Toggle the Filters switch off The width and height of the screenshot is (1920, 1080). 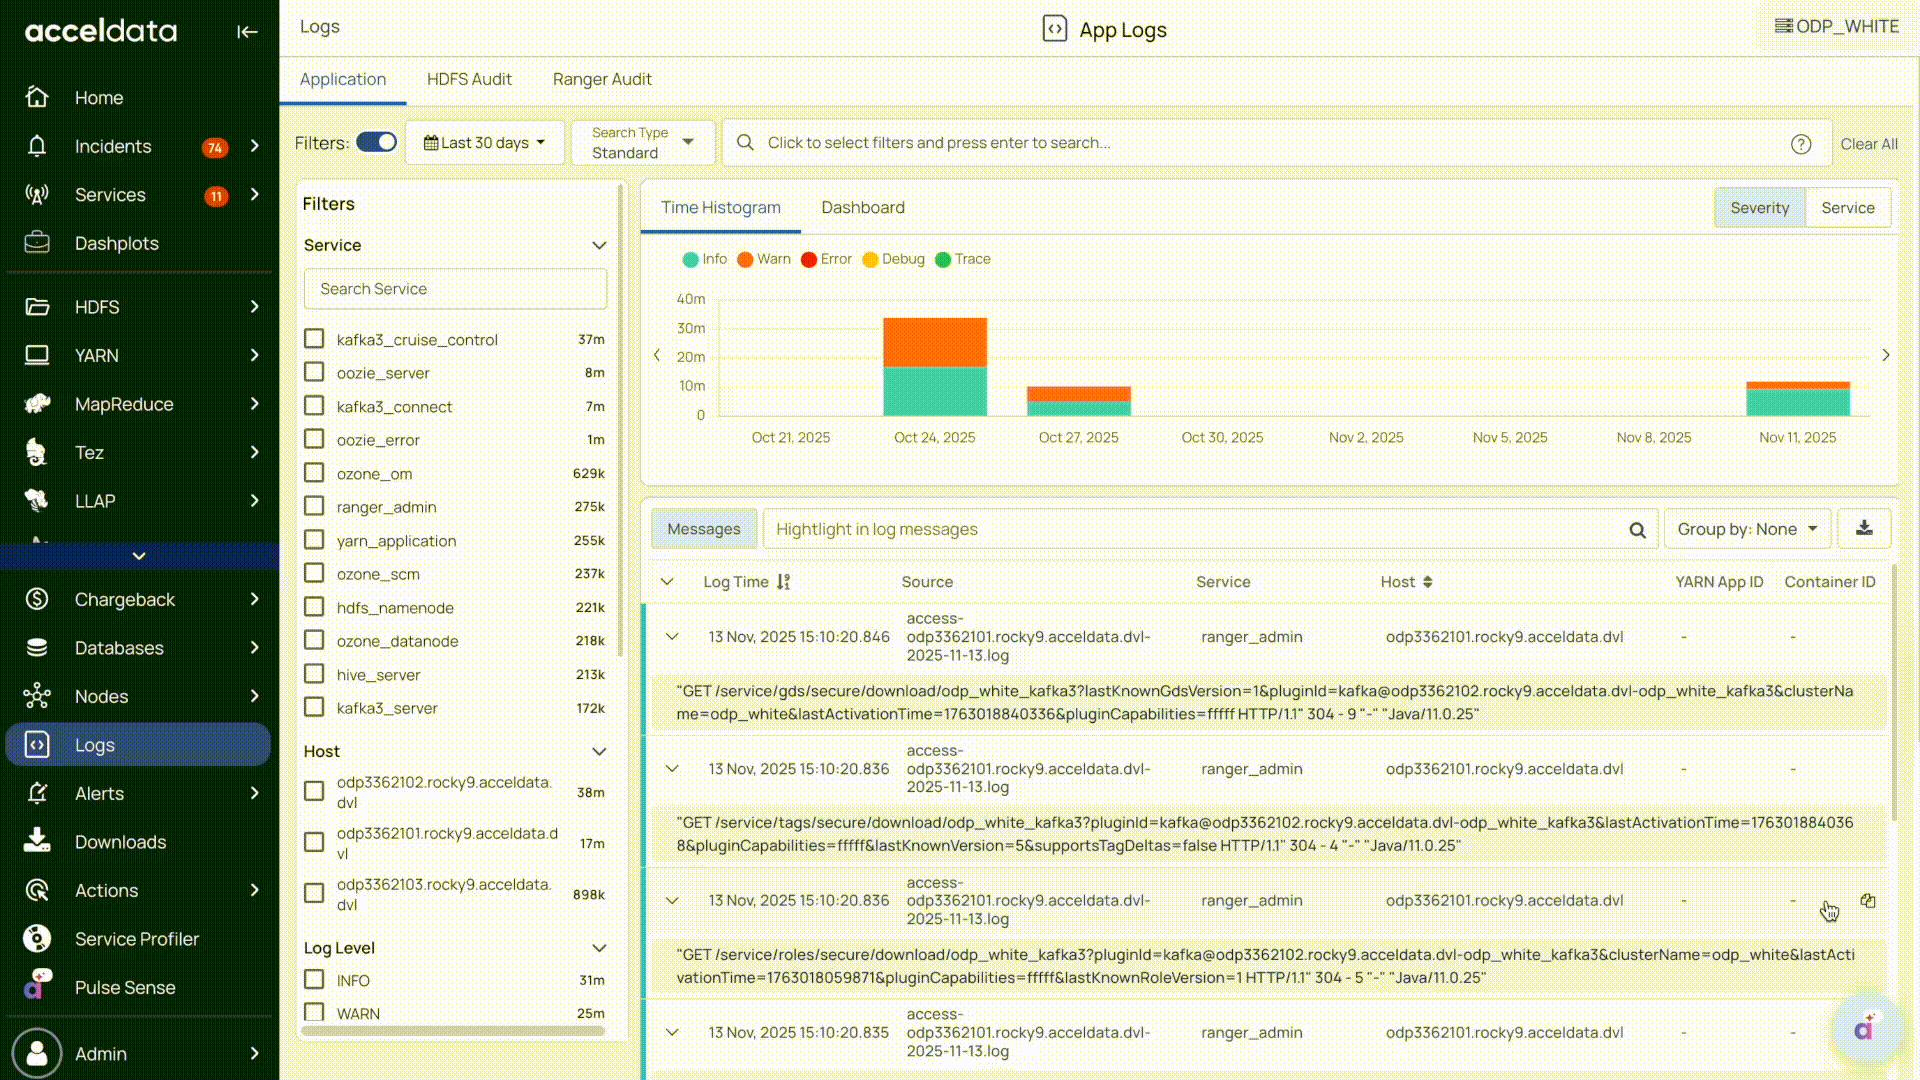[377, 142]
